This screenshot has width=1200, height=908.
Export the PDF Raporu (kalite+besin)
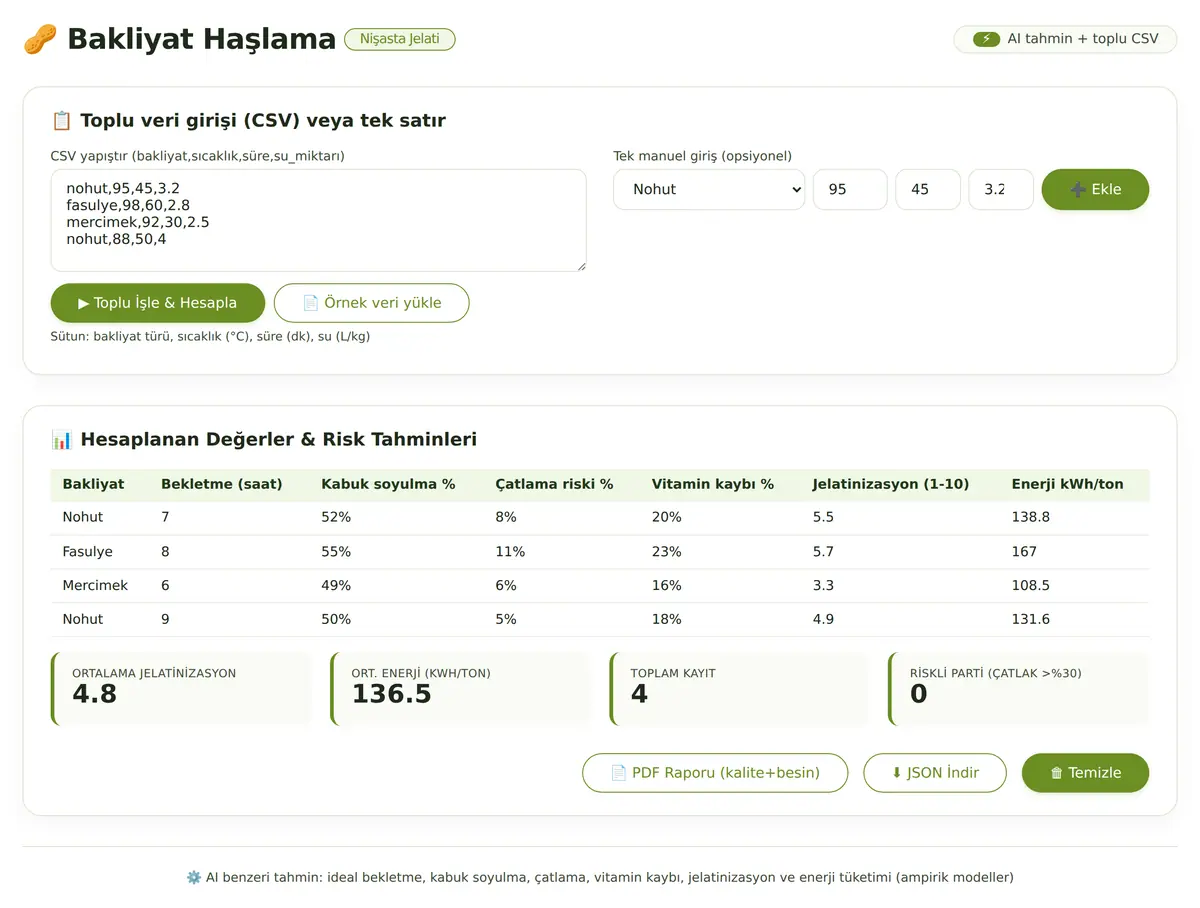click(715, 773)
